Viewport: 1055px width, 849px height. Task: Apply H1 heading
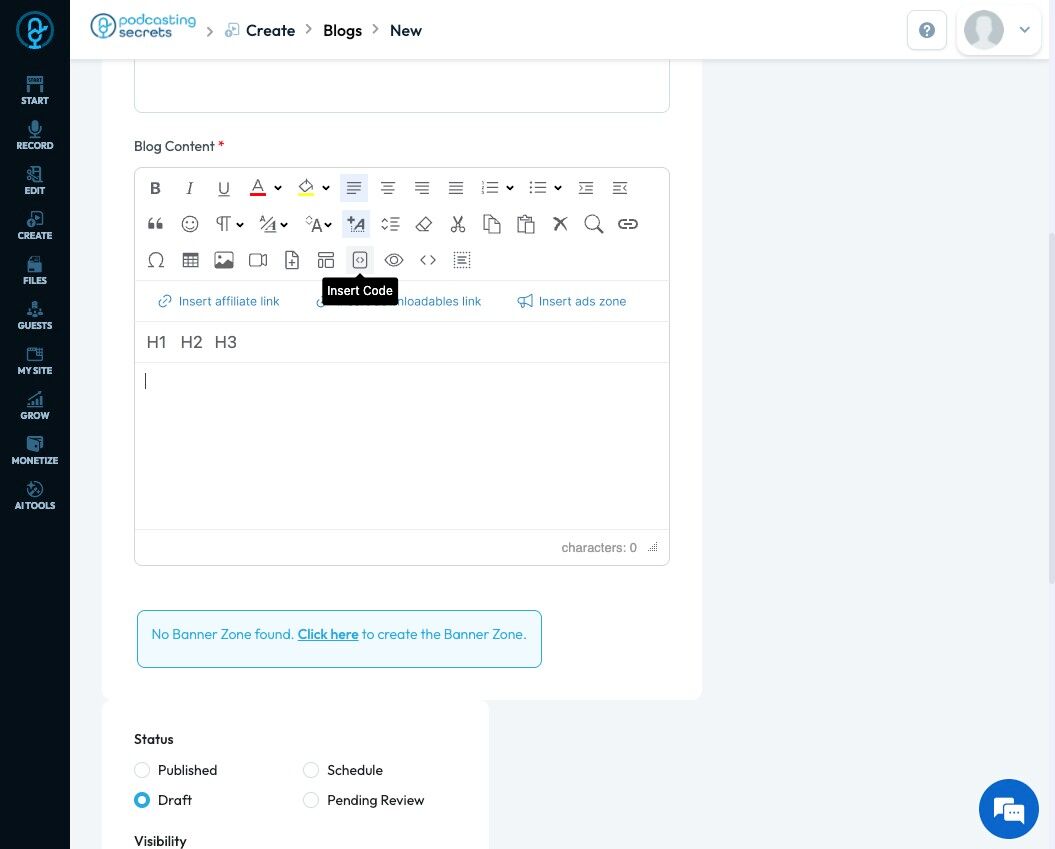[156, 342]
